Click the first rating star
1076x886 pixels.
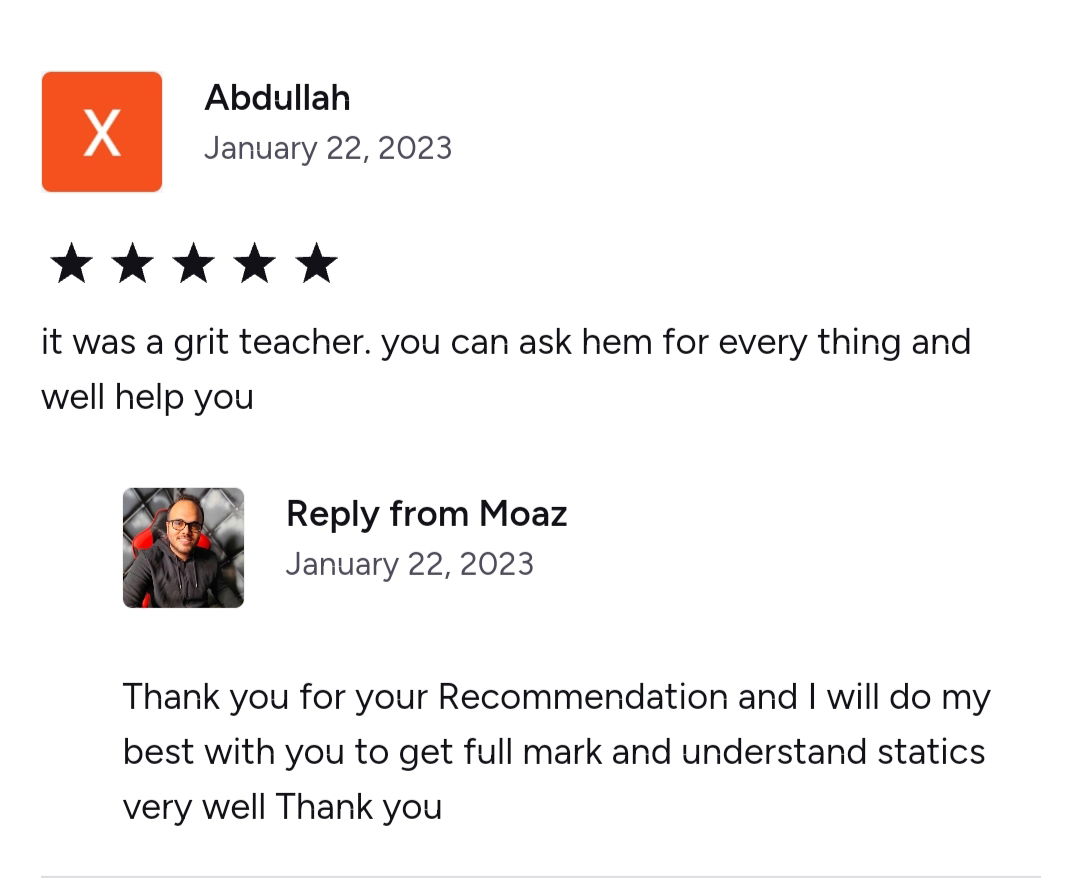point(71,265)
